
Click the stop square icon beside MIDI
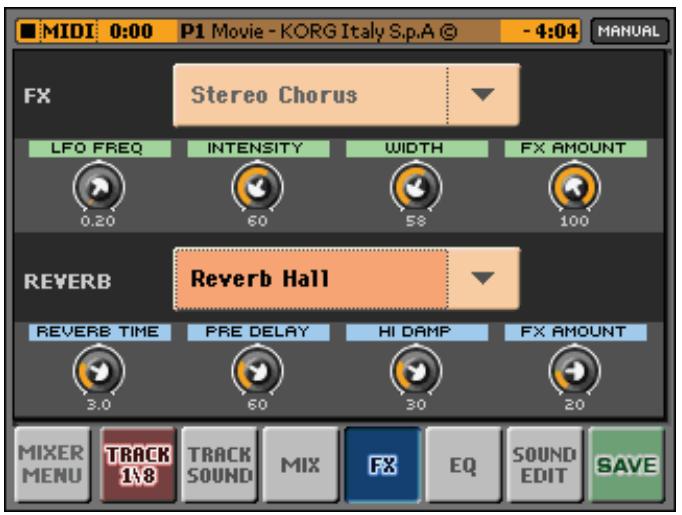pos(28,31)
